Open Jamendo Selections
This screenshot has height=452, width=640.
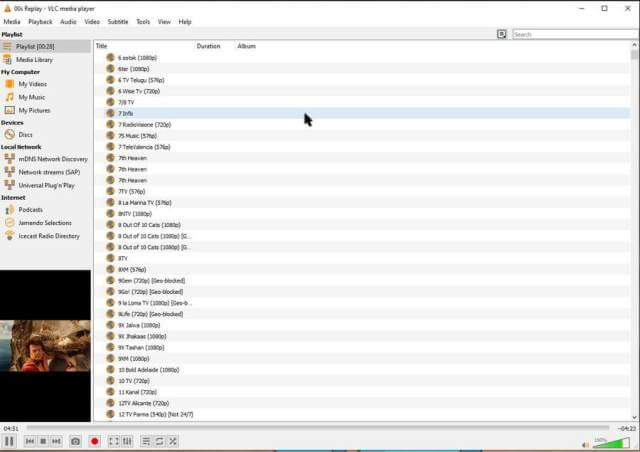[45, 223]
